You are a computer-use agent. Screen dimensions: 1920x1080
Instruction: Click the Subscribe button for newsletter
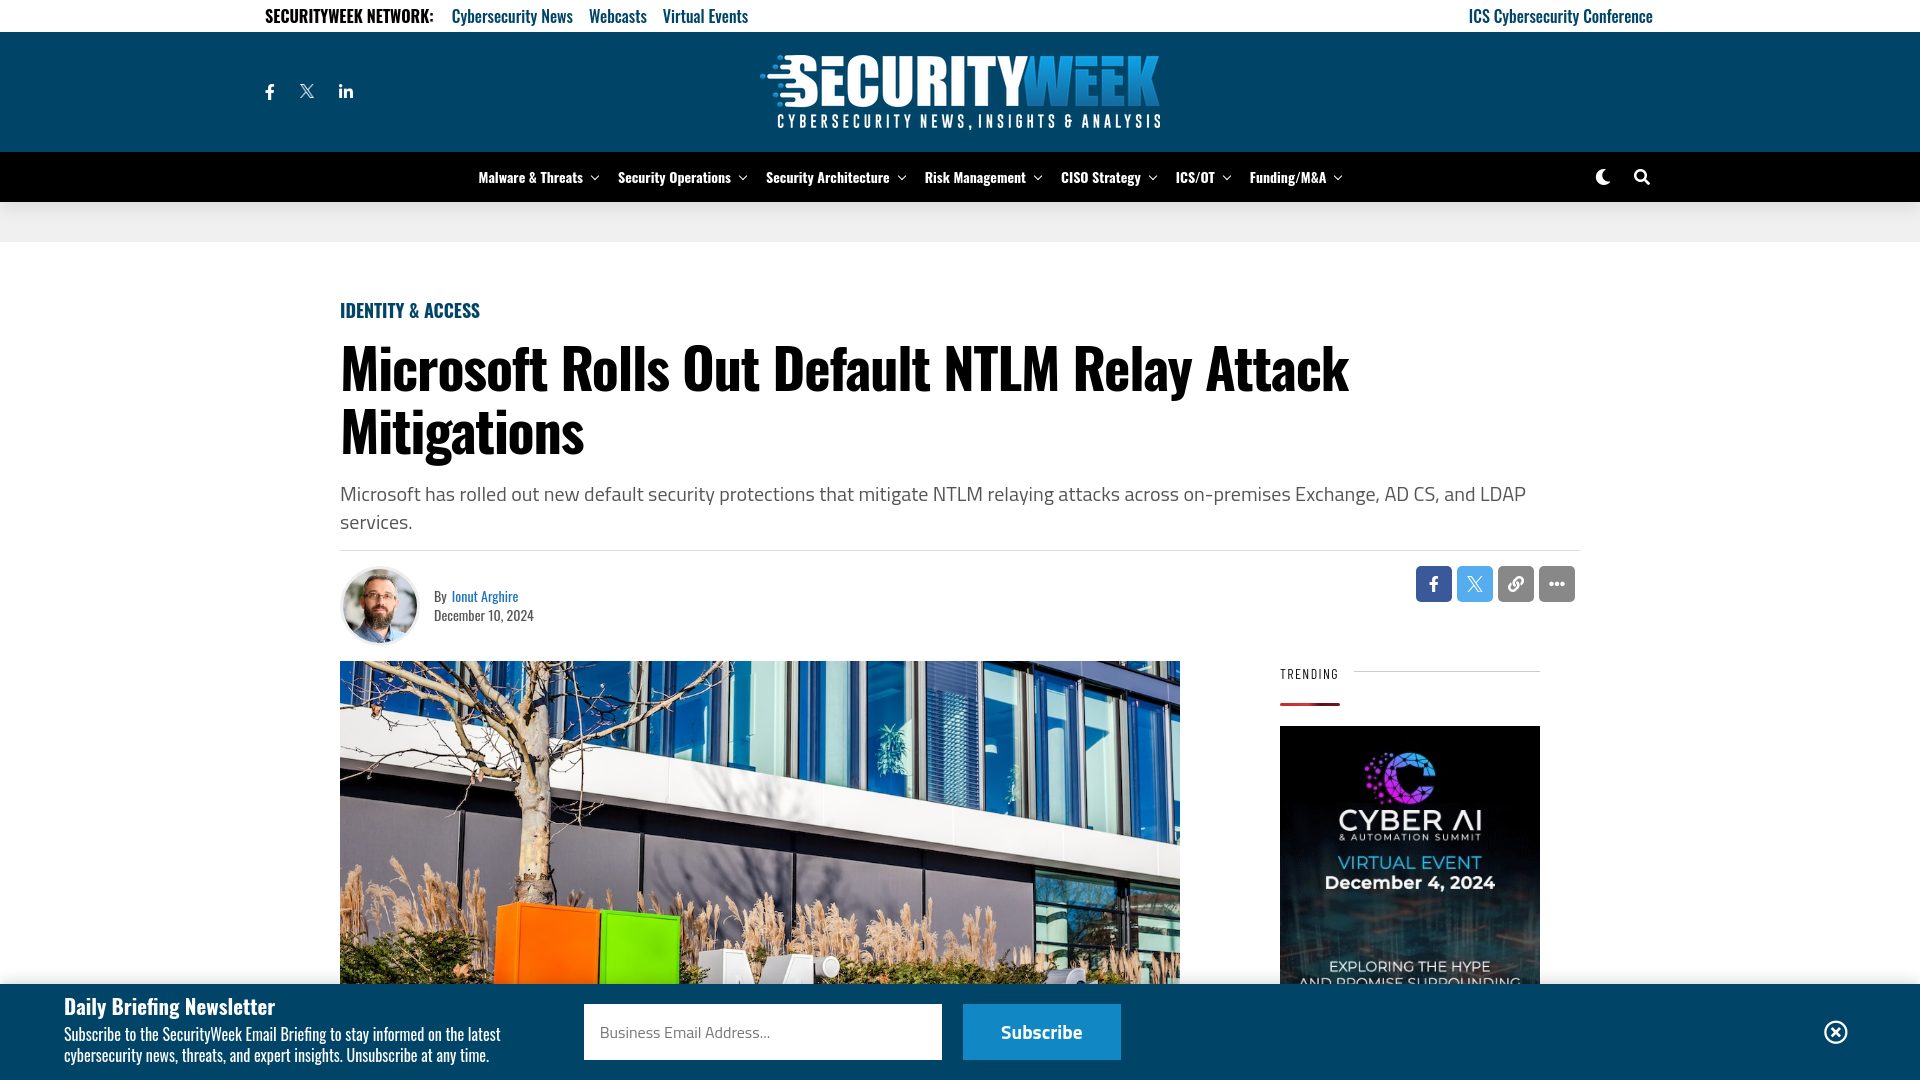tap(1042, 1031)
